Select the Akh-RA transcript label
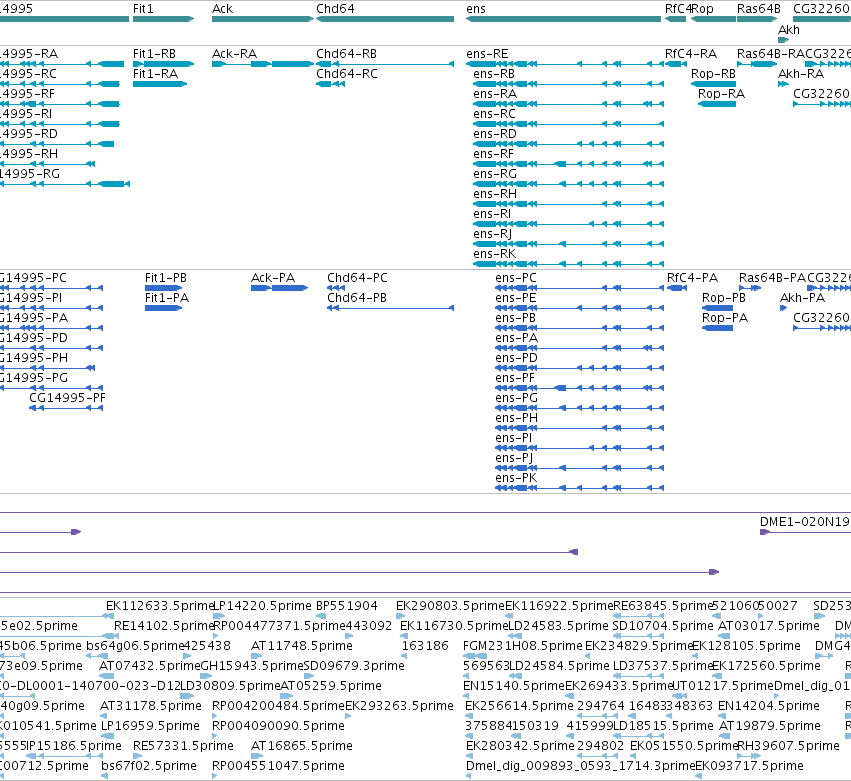This screenshot has height=781, width=851. pos(801,74)
